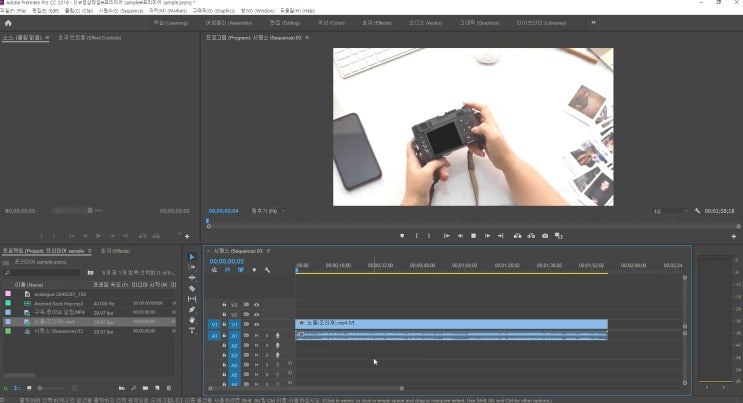Export a frame with the camera icon
Viewport: 743px width, 403px height.
(545, 236)
